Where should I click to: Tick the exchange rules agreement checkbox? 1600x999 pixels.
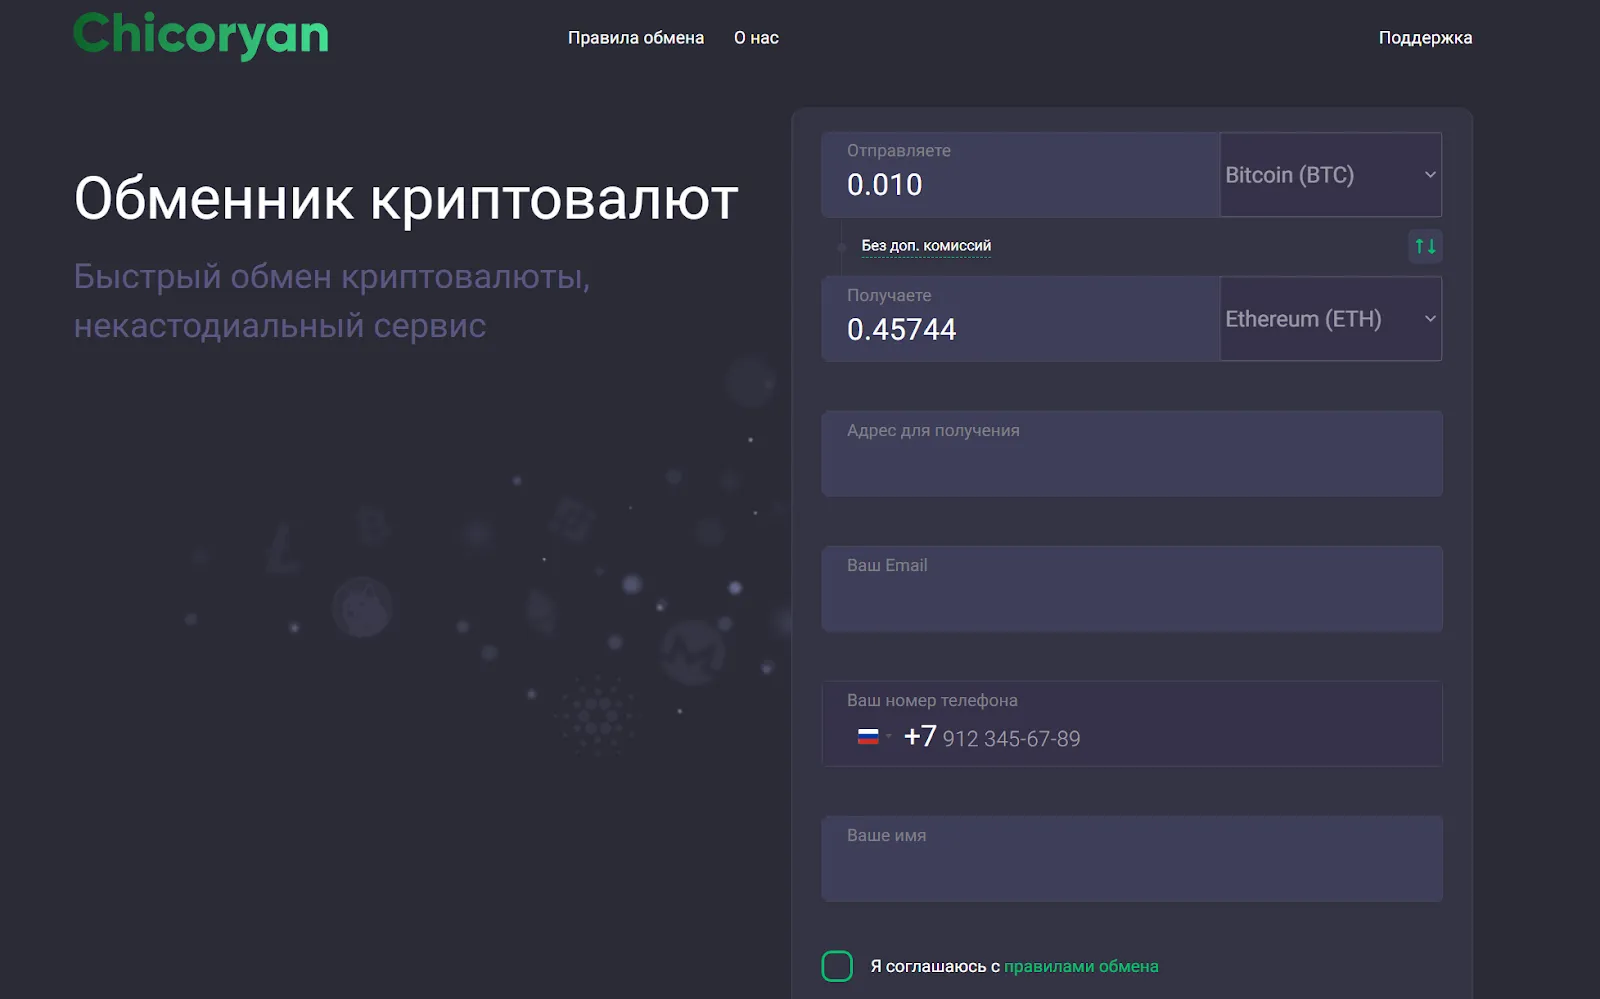[837, 966]
